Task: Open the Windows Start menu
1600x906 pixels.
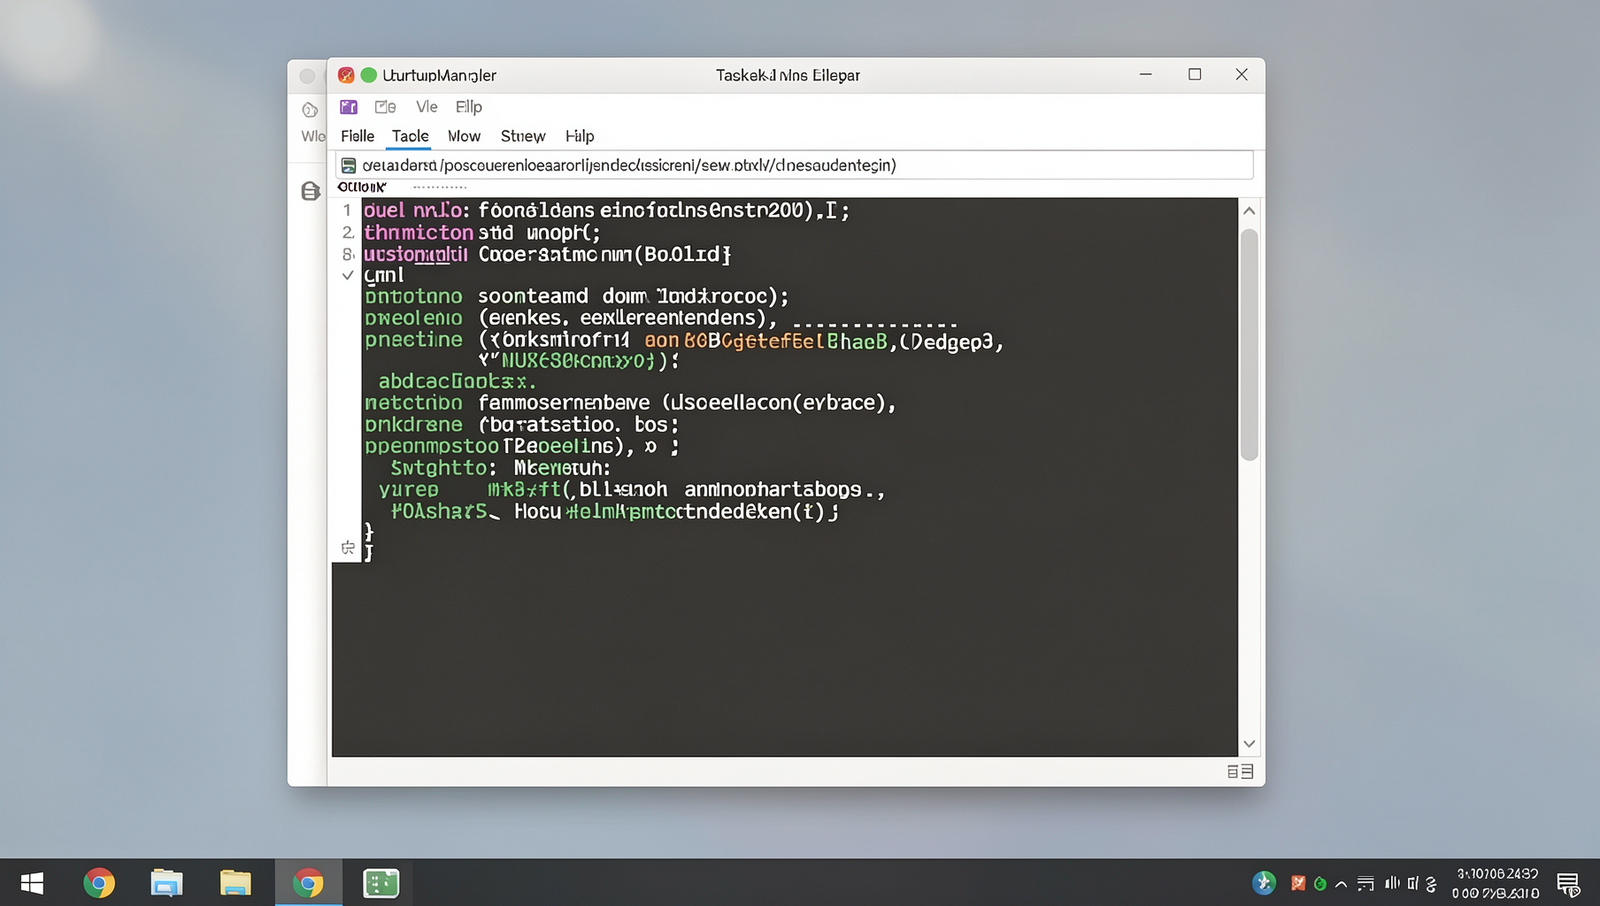Action: pyautogui.click(x=32, y=883)
